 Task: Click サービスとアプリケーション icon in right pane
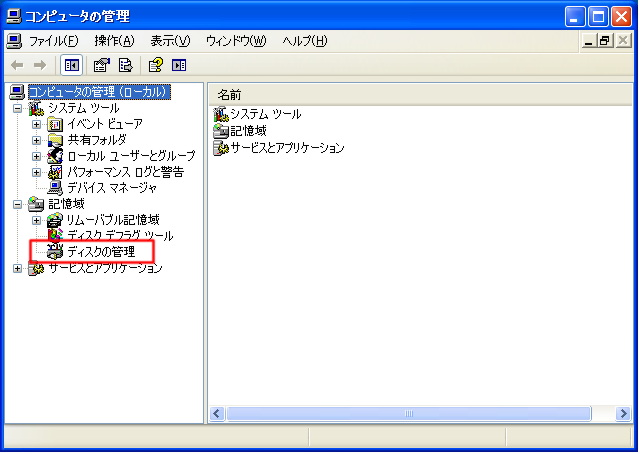pos(221,148)
